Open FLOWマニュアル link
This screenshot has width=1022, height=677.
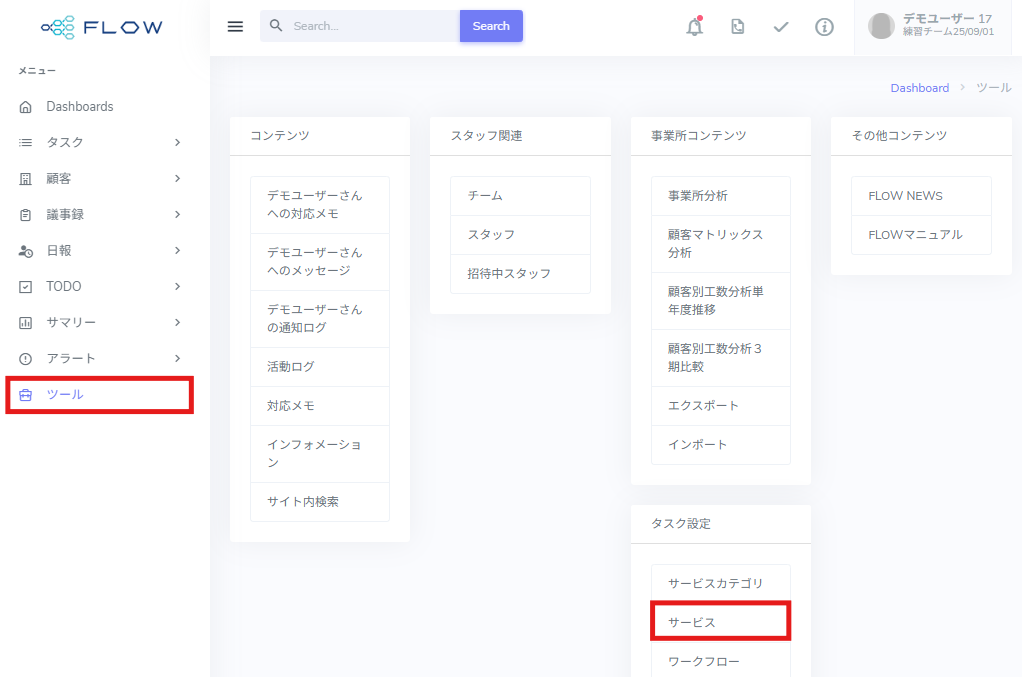[x=915, y=235]
